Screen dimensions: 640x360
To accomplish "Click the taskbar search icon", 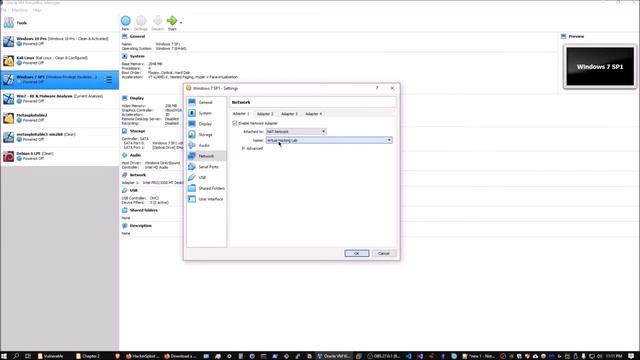I will pyautogui.click(x=16, y=356).
